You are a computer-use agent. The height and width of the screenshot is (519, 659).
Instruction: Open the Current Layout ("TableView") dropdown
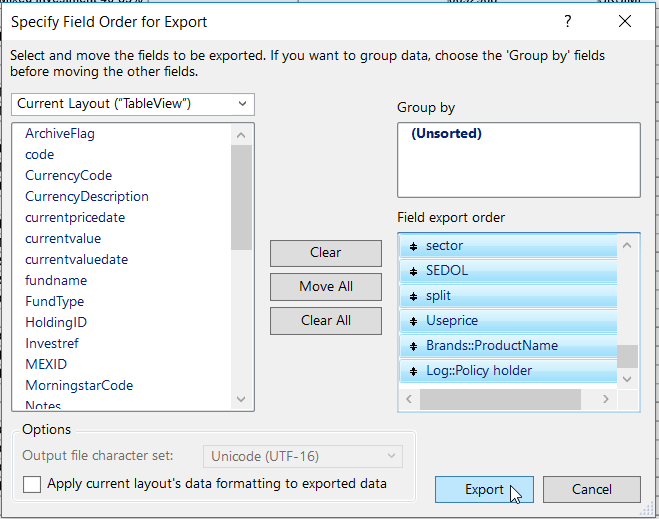pyautogui.click(x=133, y=103)
